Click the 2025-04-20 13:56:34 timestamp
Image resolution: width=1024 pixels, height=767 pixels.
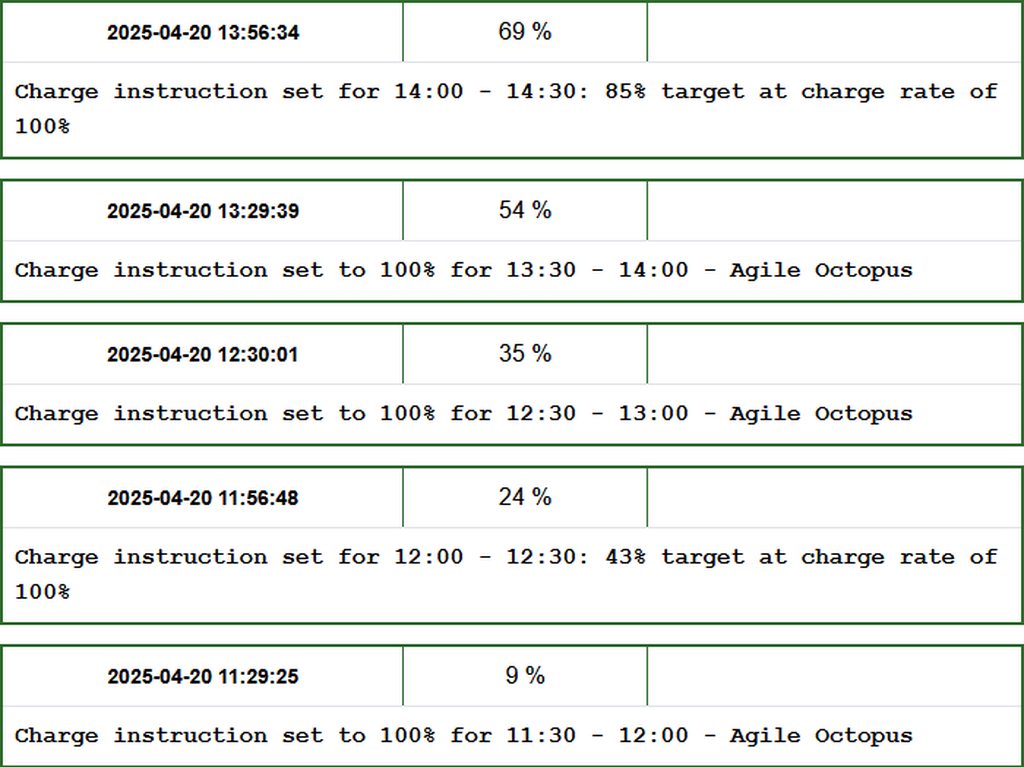203,33
